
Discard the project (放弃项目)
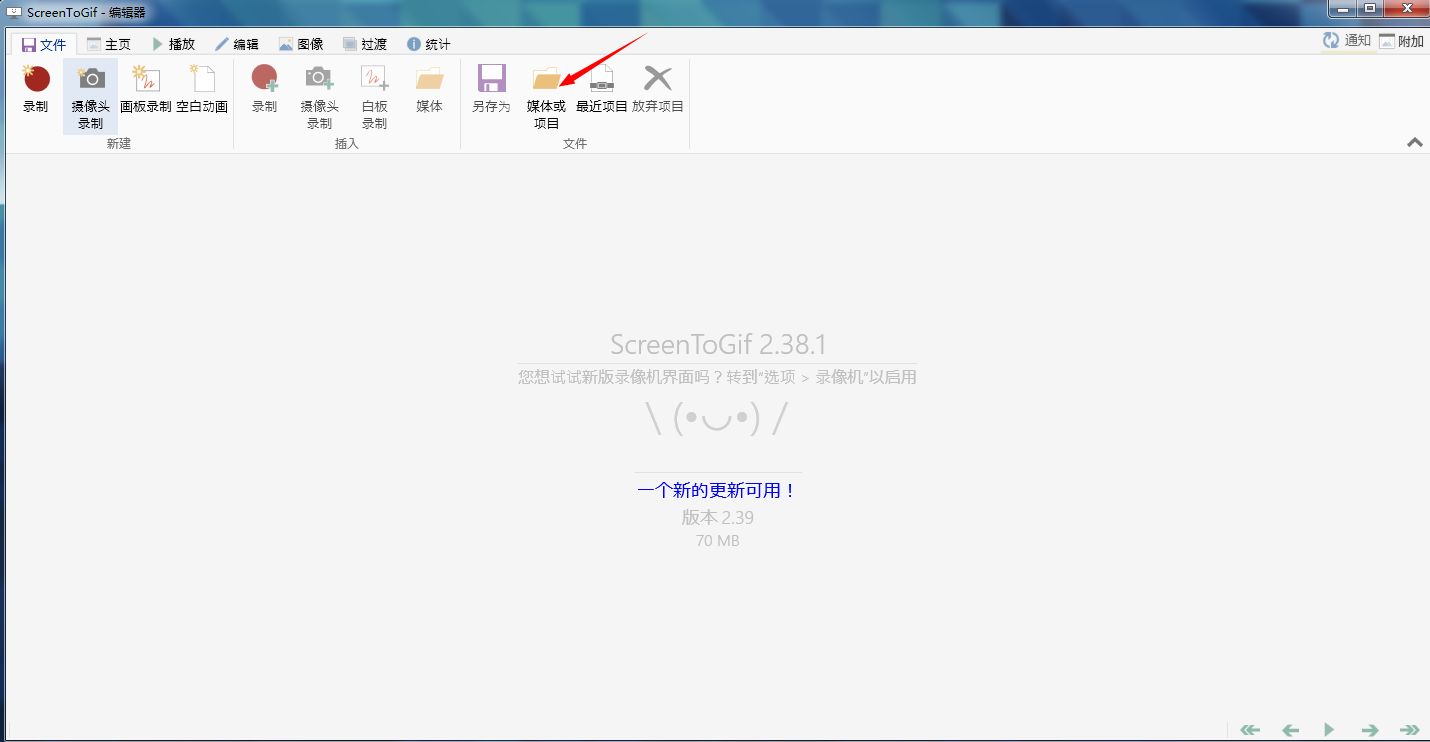click(x=658, y=89)
